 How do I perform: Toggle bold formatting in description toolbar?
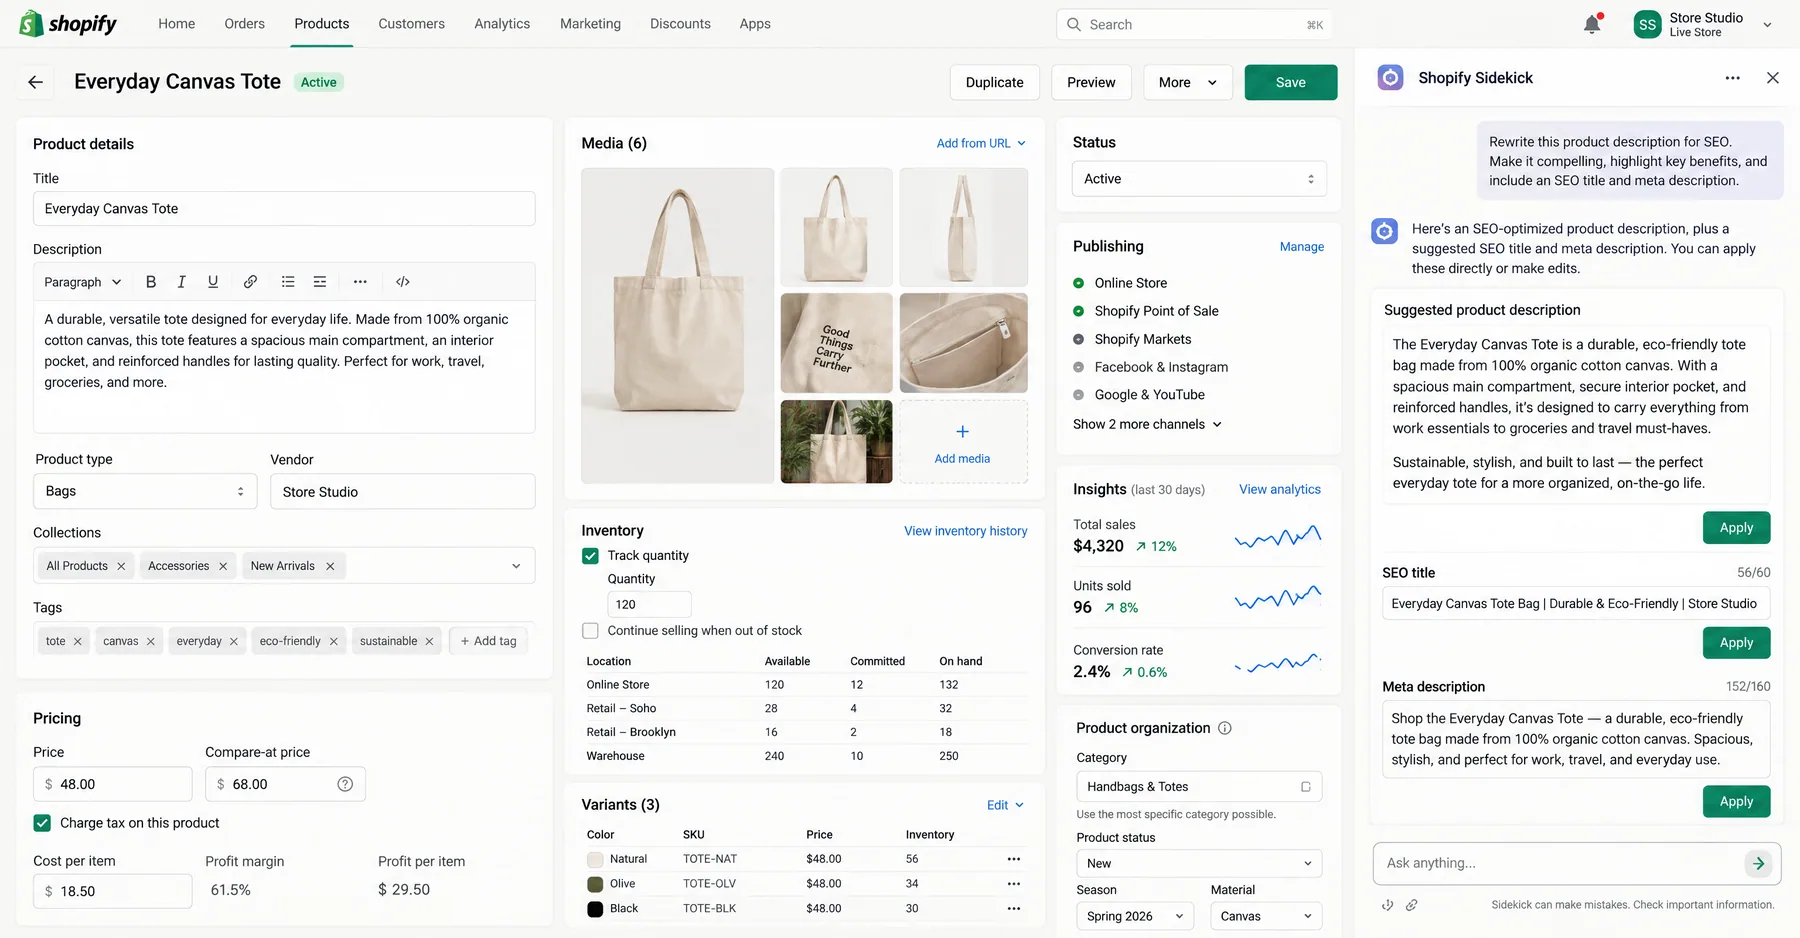click(151, 282)
